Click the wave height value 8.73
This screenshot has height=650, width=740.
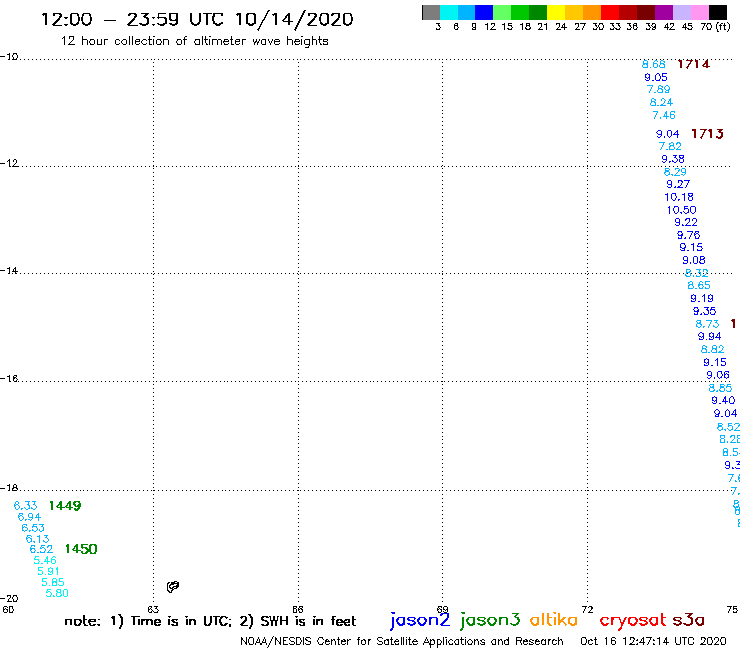[707, 324]
